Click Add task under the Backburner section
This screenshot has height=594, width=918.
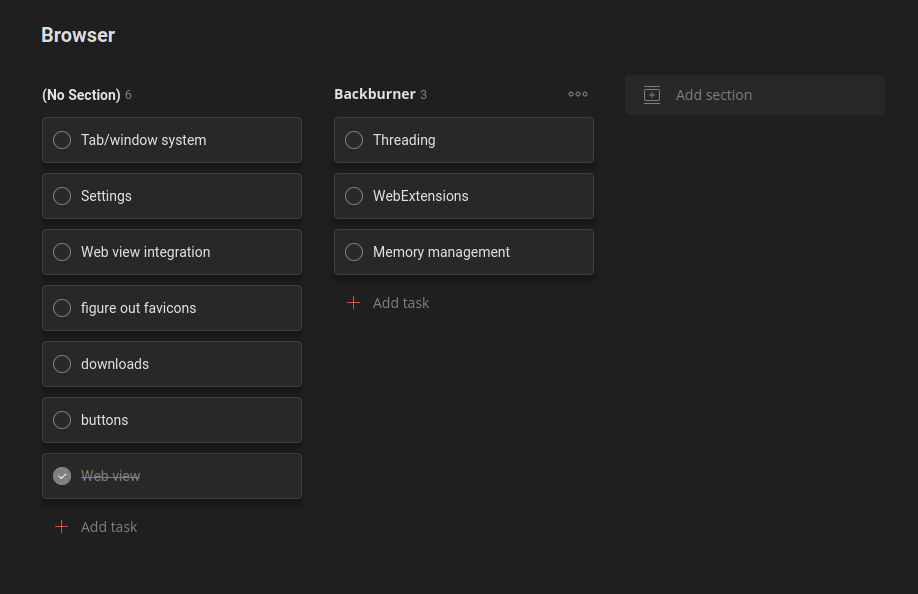pos(401,303)
